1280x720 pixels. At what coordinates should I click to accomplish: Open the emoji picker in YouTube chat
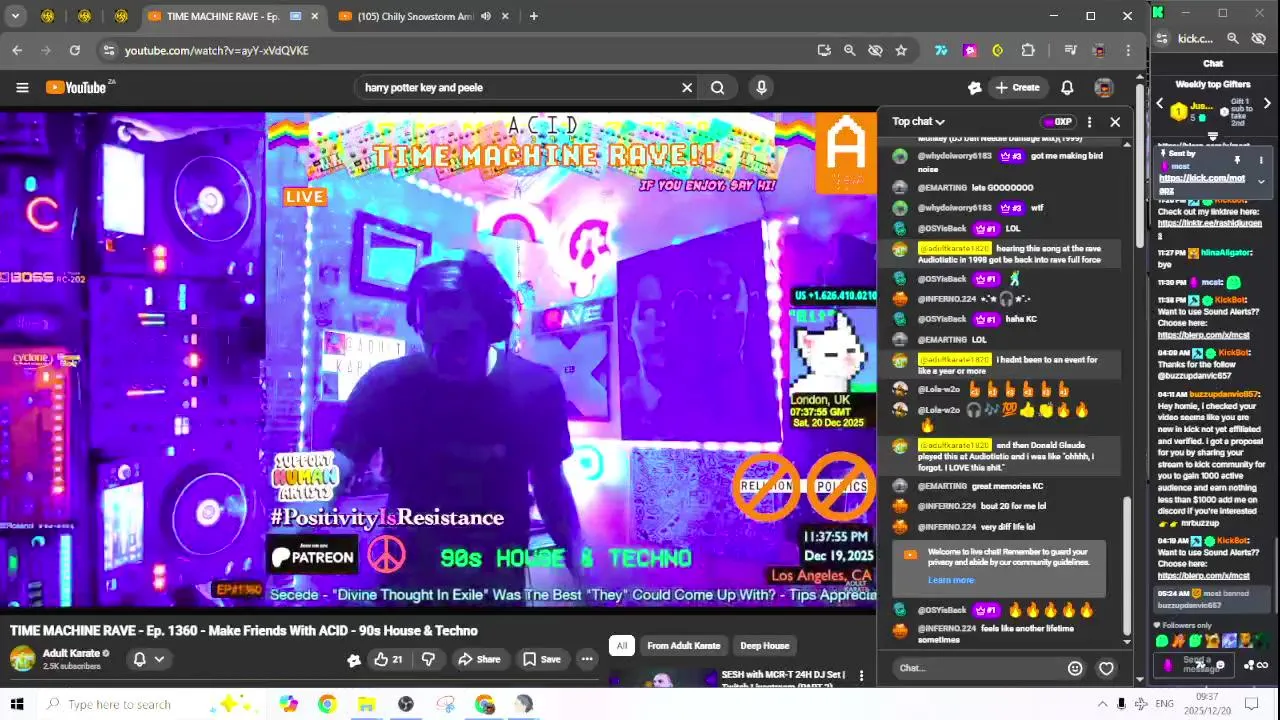pos(1075,668)
